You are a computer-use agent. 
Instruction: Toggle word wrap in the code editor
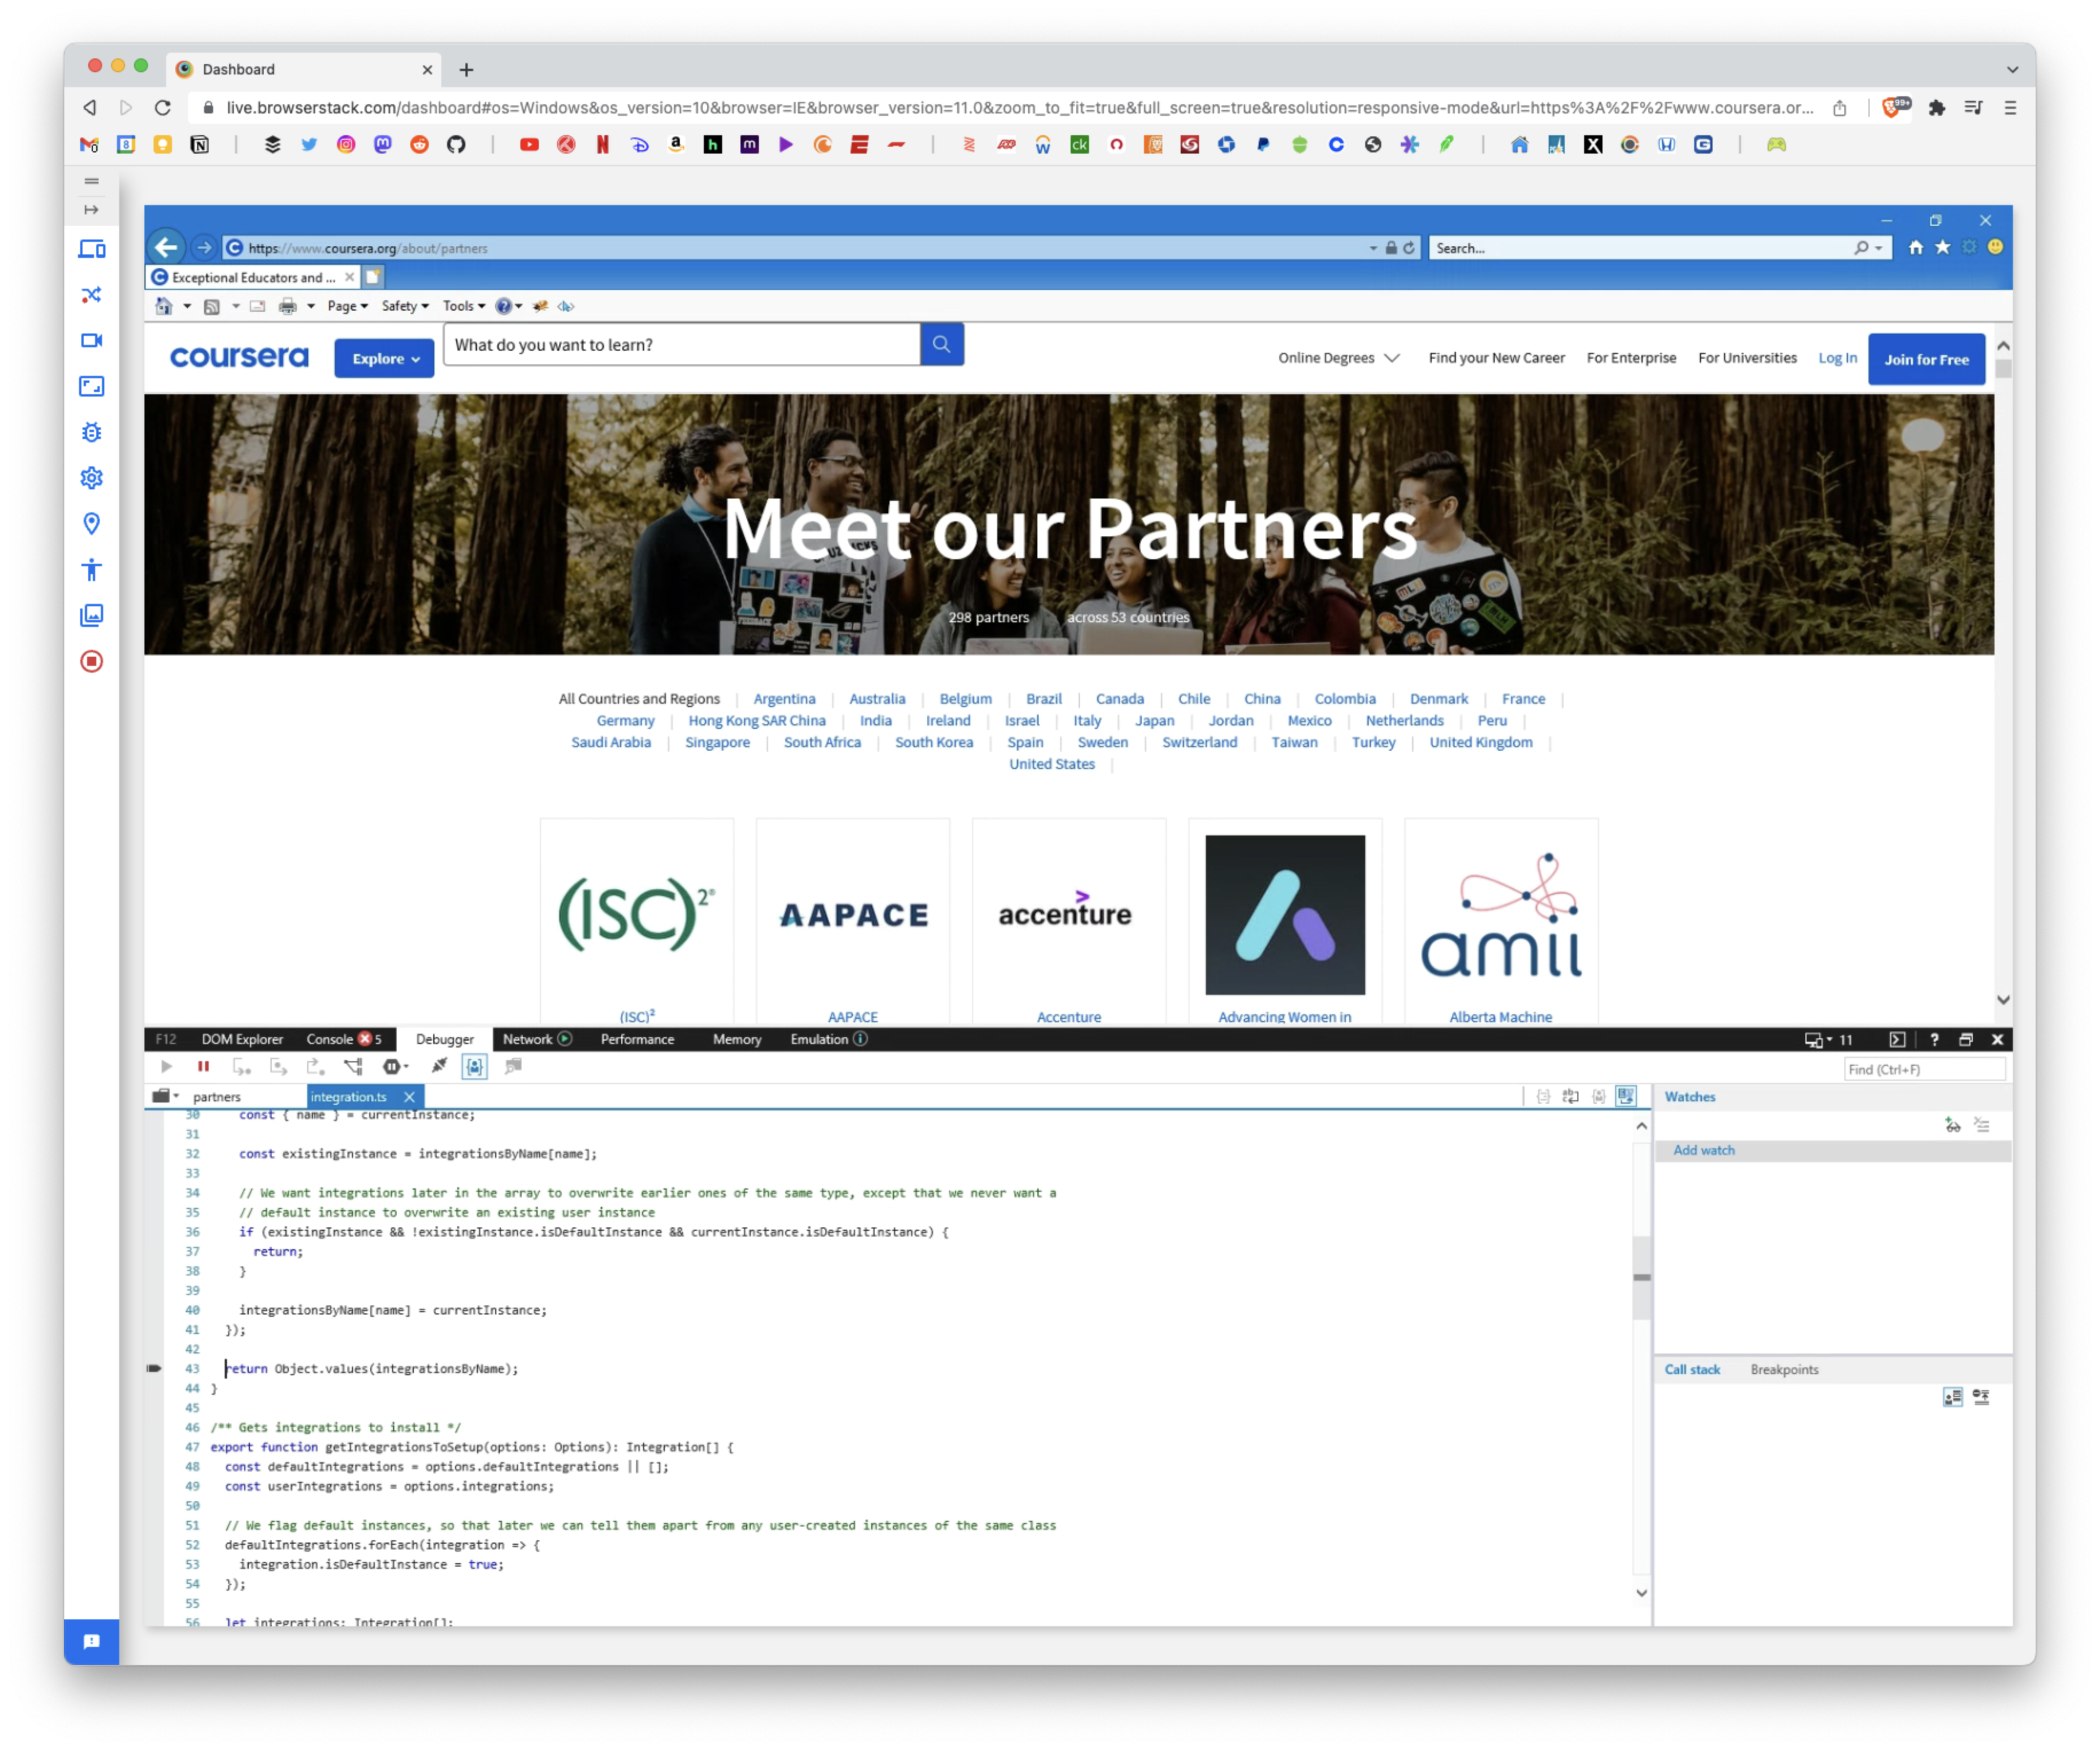[x=1571, y=1097]
